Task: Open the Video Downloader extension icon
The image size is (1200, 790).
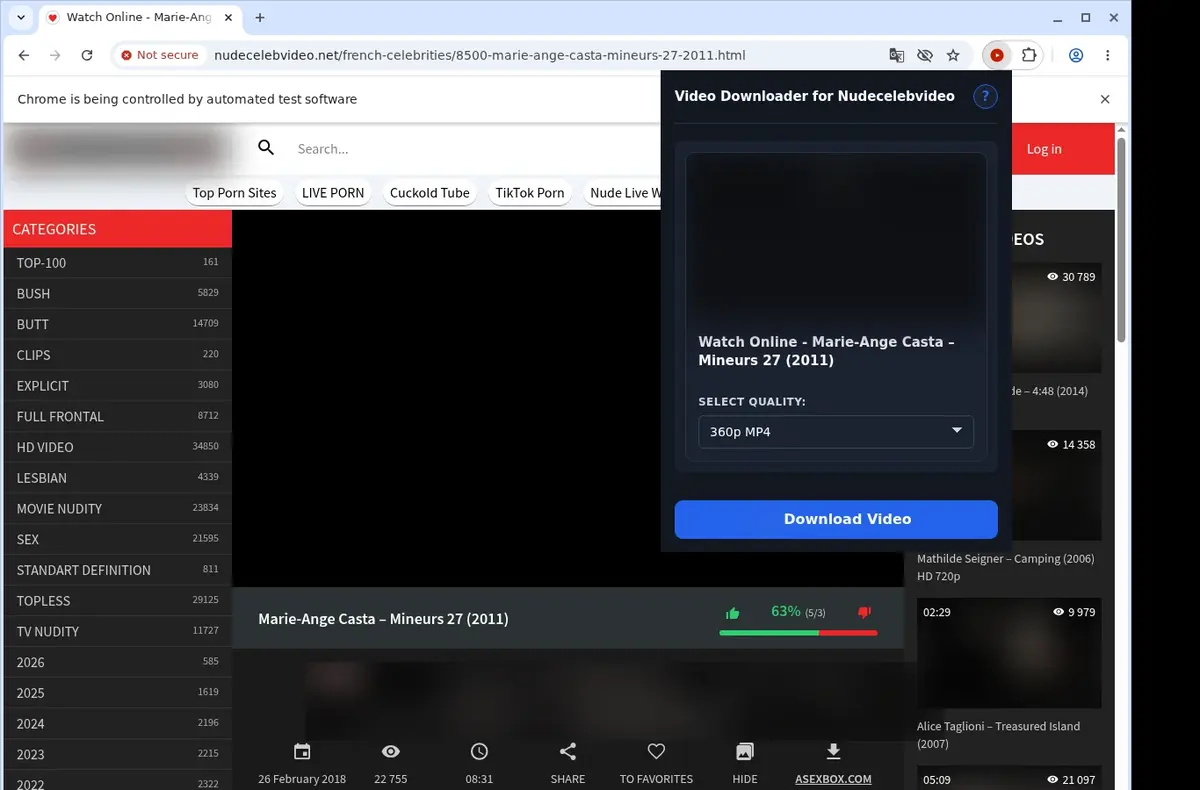Action: (997, 56)
